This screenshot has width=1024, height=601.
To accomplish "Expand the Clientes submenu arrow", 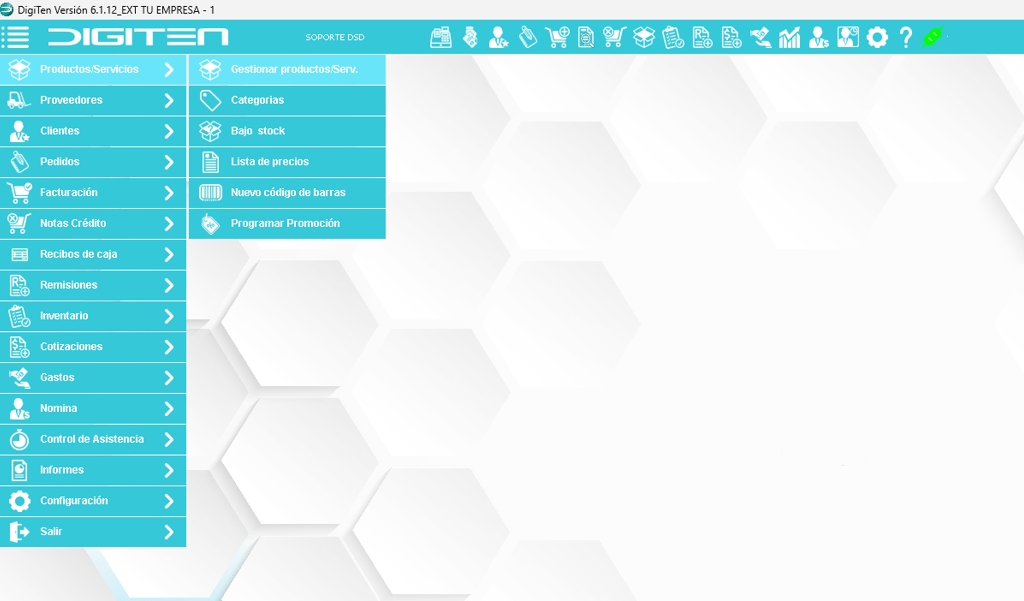I will tap(169, 131).
